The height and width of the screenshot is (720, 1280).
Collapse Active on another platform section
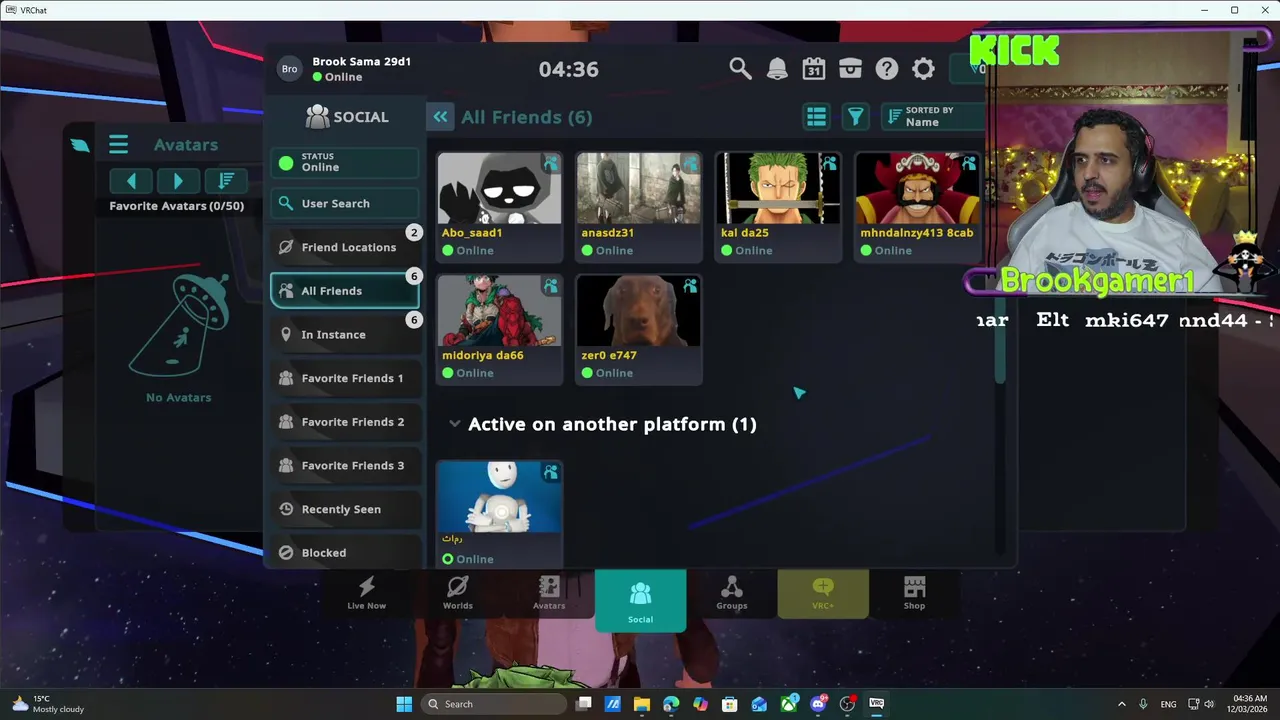tap(455, 424)
